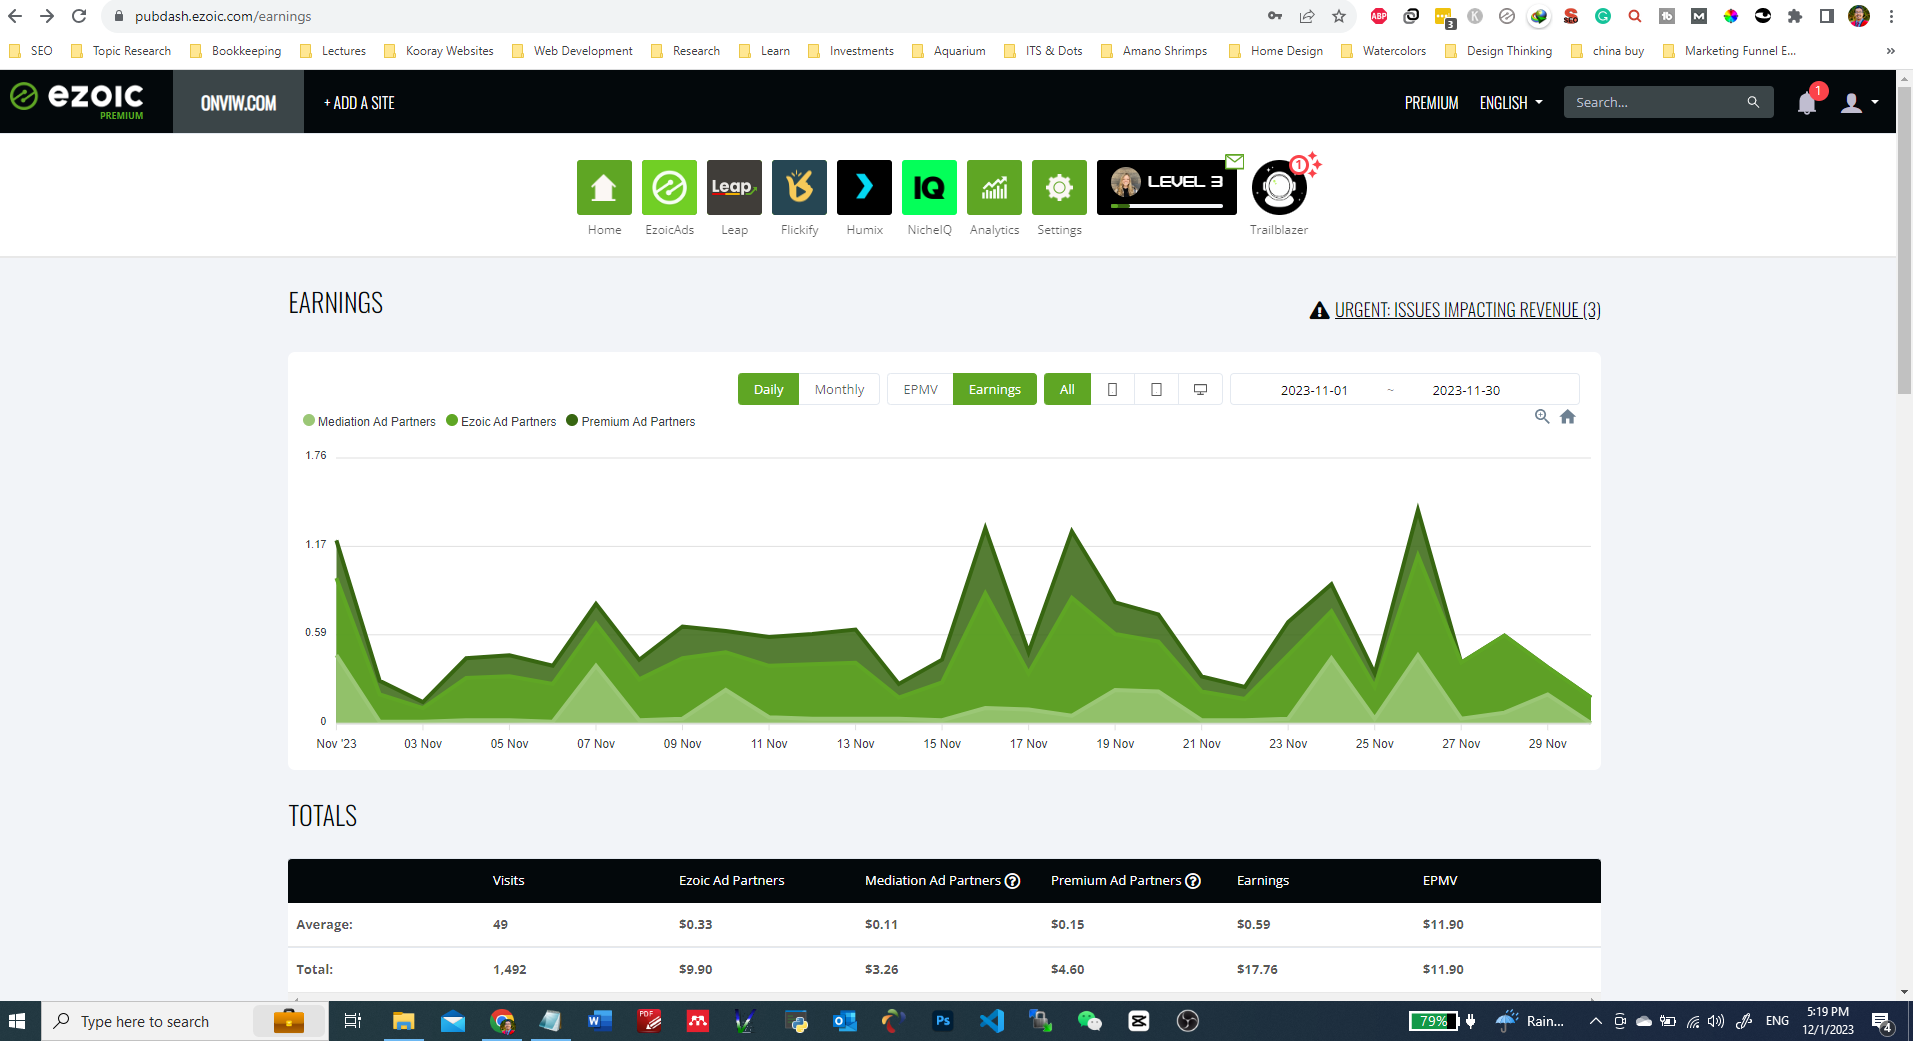
Task: Click the search magnifier icon in header
Action: tap(1753, 102)
